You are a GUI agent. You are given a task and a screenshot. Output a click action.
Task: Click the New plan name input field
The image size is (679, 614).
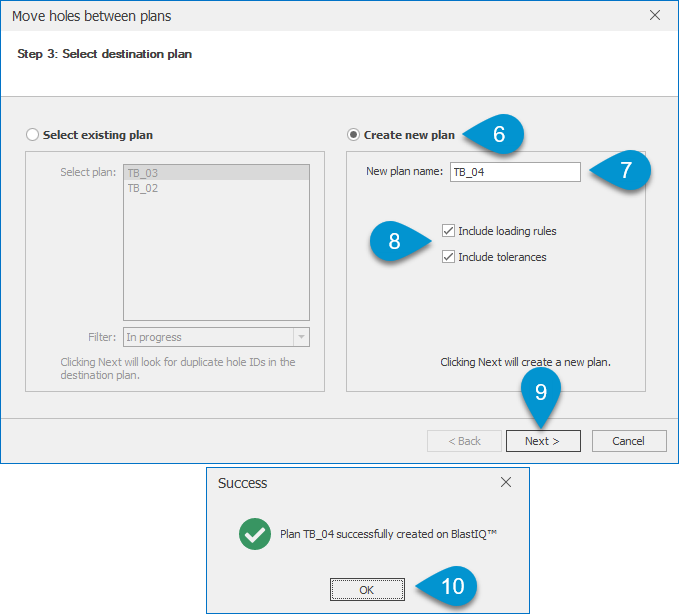click(515, 172)
